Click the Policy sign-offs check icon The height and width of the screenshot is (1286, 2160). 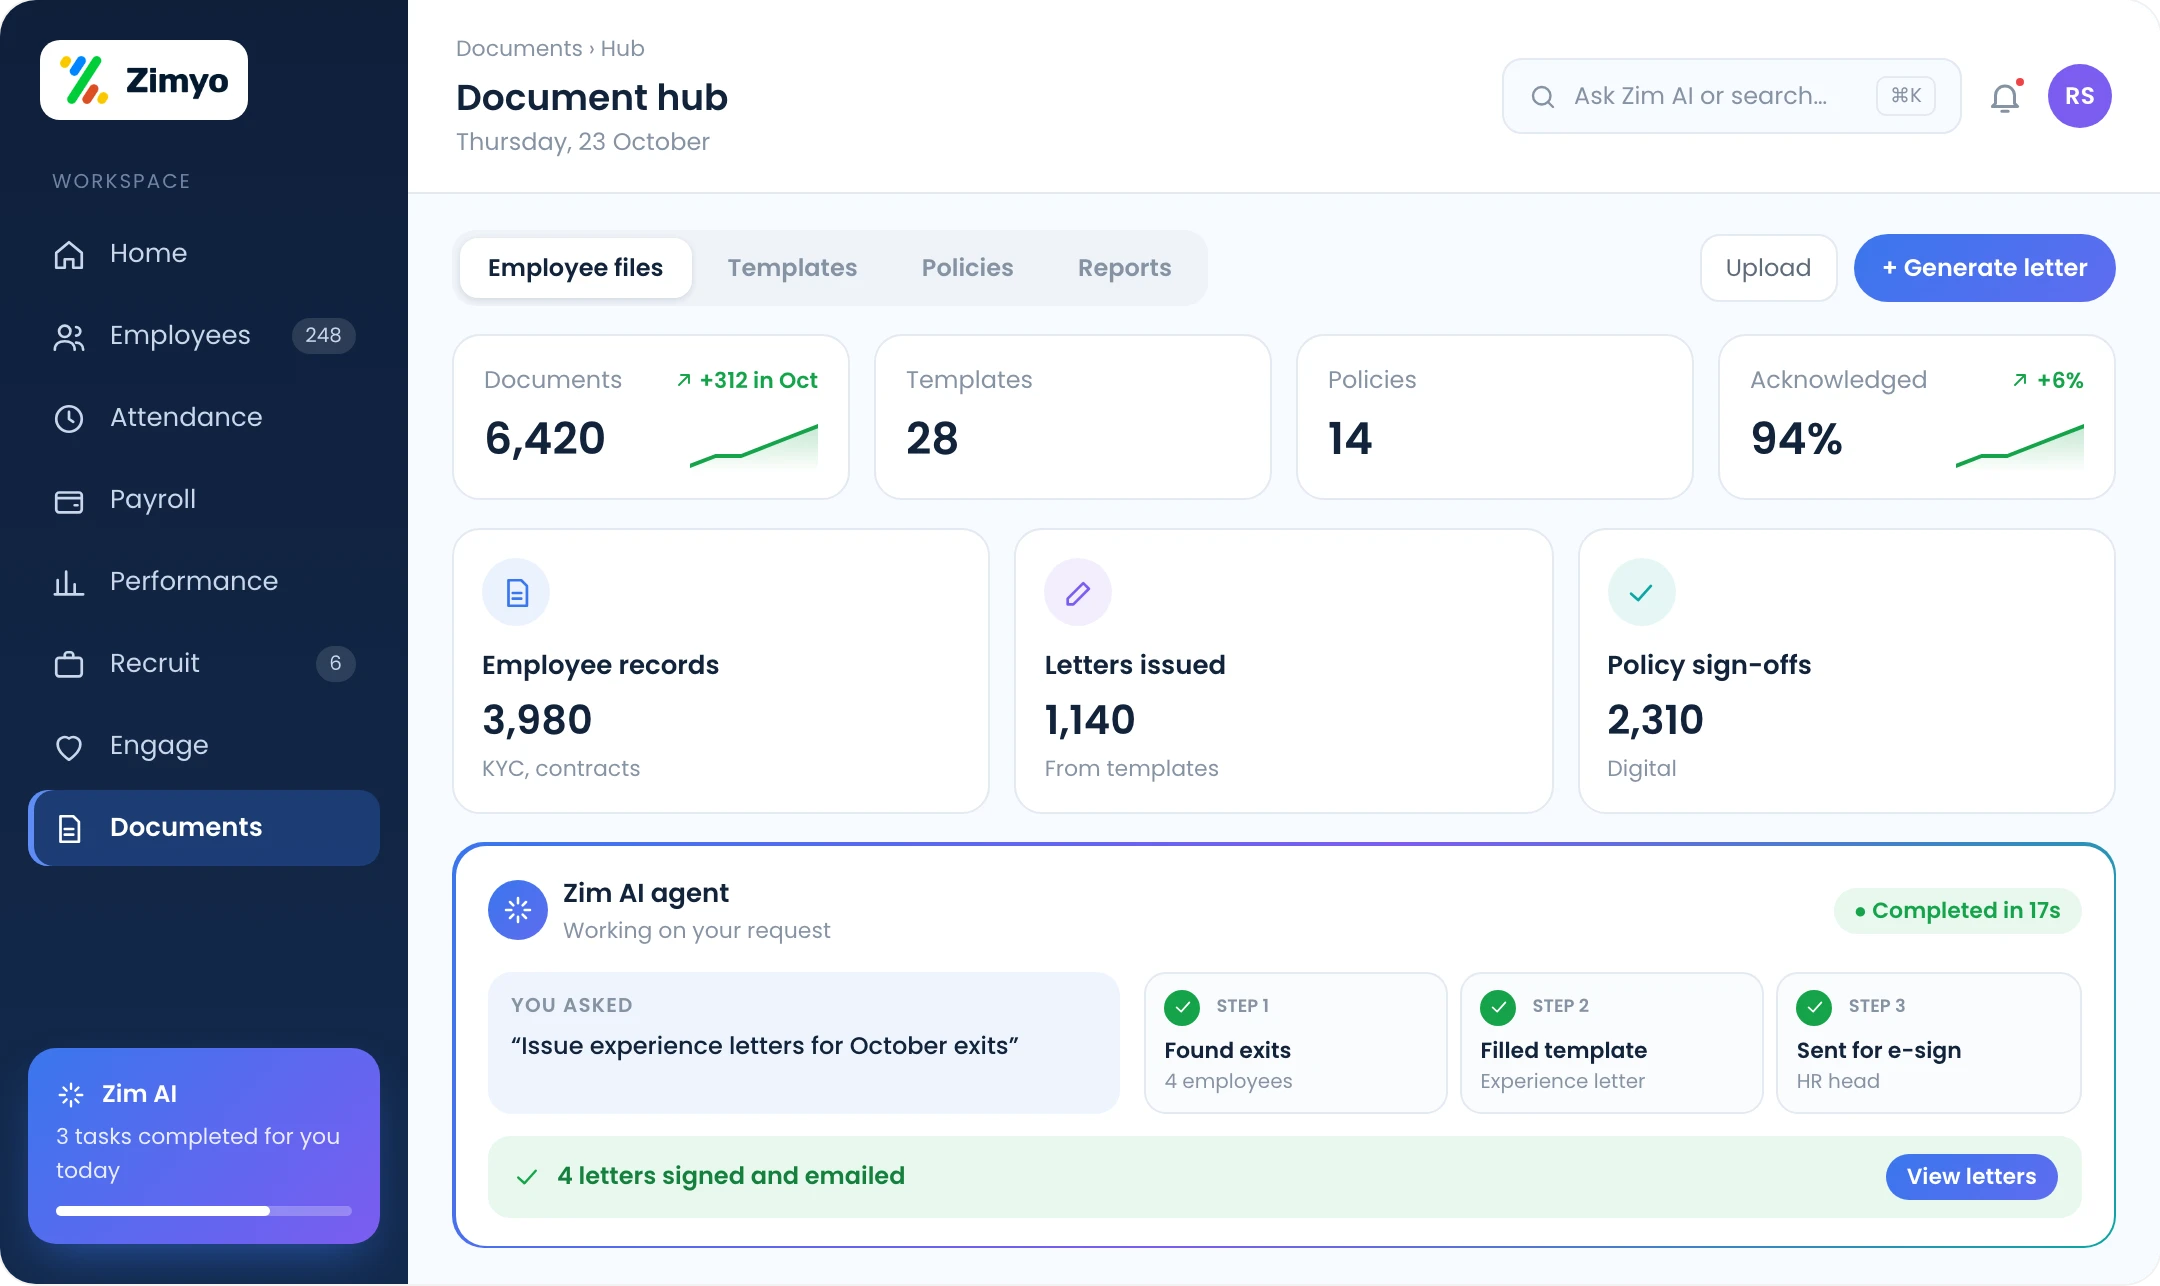pyautogui.click(x=1641, y=592)
